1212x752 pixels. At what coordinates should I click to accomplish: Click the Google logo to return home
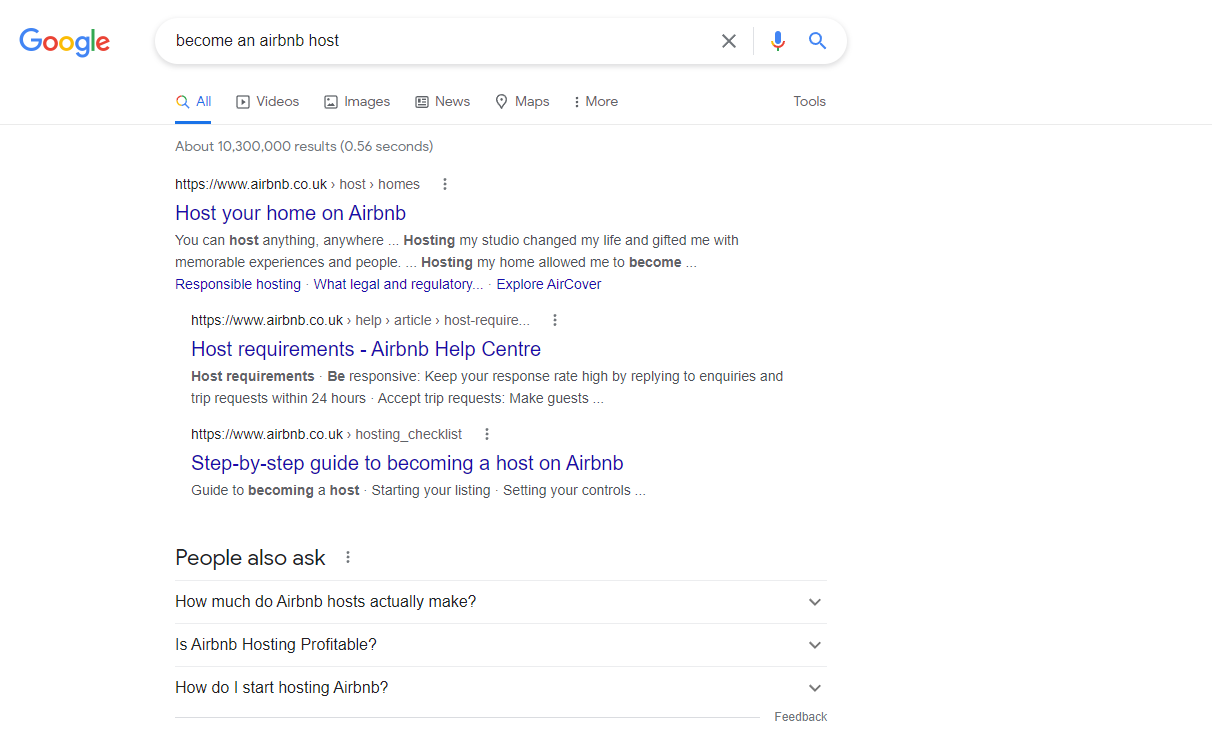[x=64, y=42]
